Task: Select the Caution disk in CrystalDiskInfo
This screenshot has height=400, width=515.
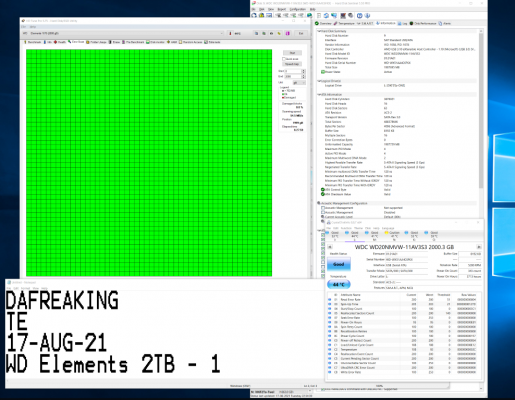Action: 393,236
